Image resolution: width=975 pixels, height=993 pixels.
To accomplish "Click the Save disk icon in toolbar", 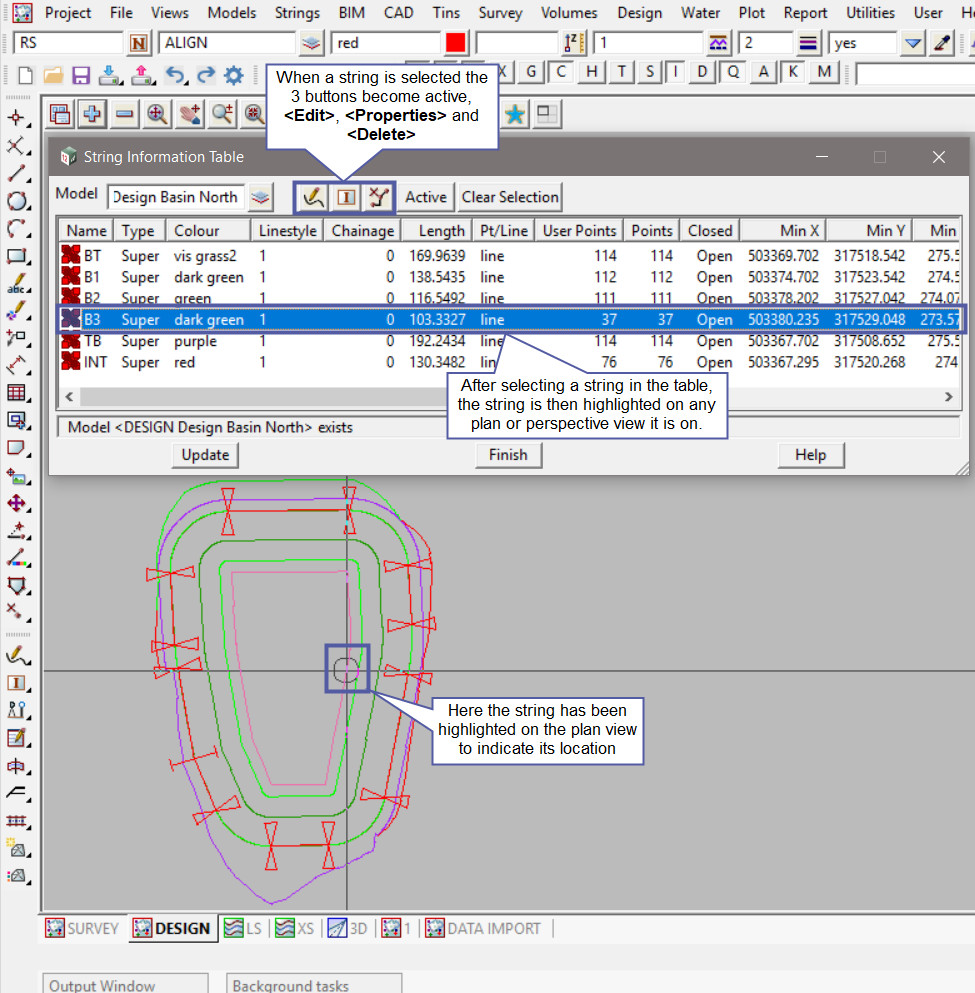I will pos(81,75).
